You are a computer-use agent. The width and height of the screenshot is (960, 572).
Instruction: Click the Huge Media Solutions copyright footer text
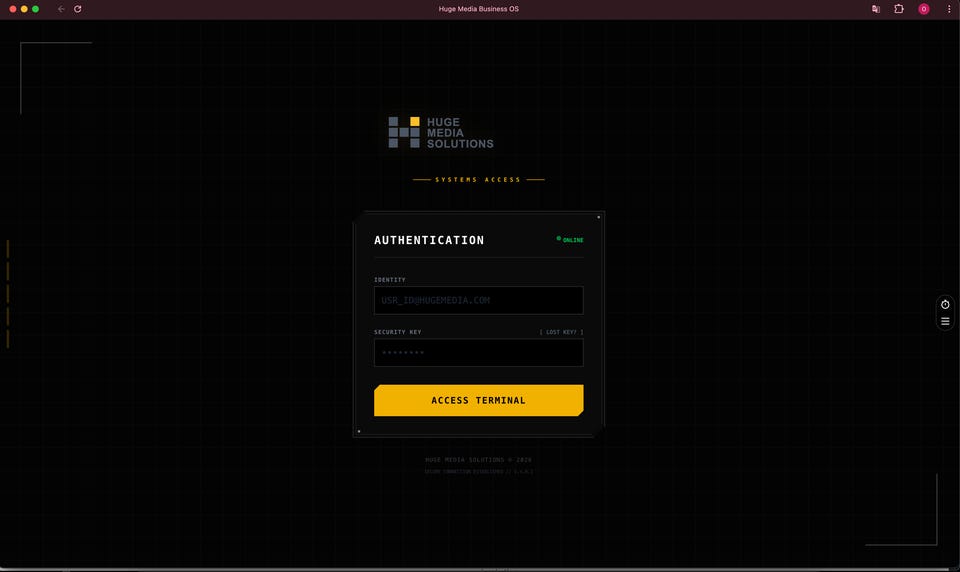click(479, 460)
